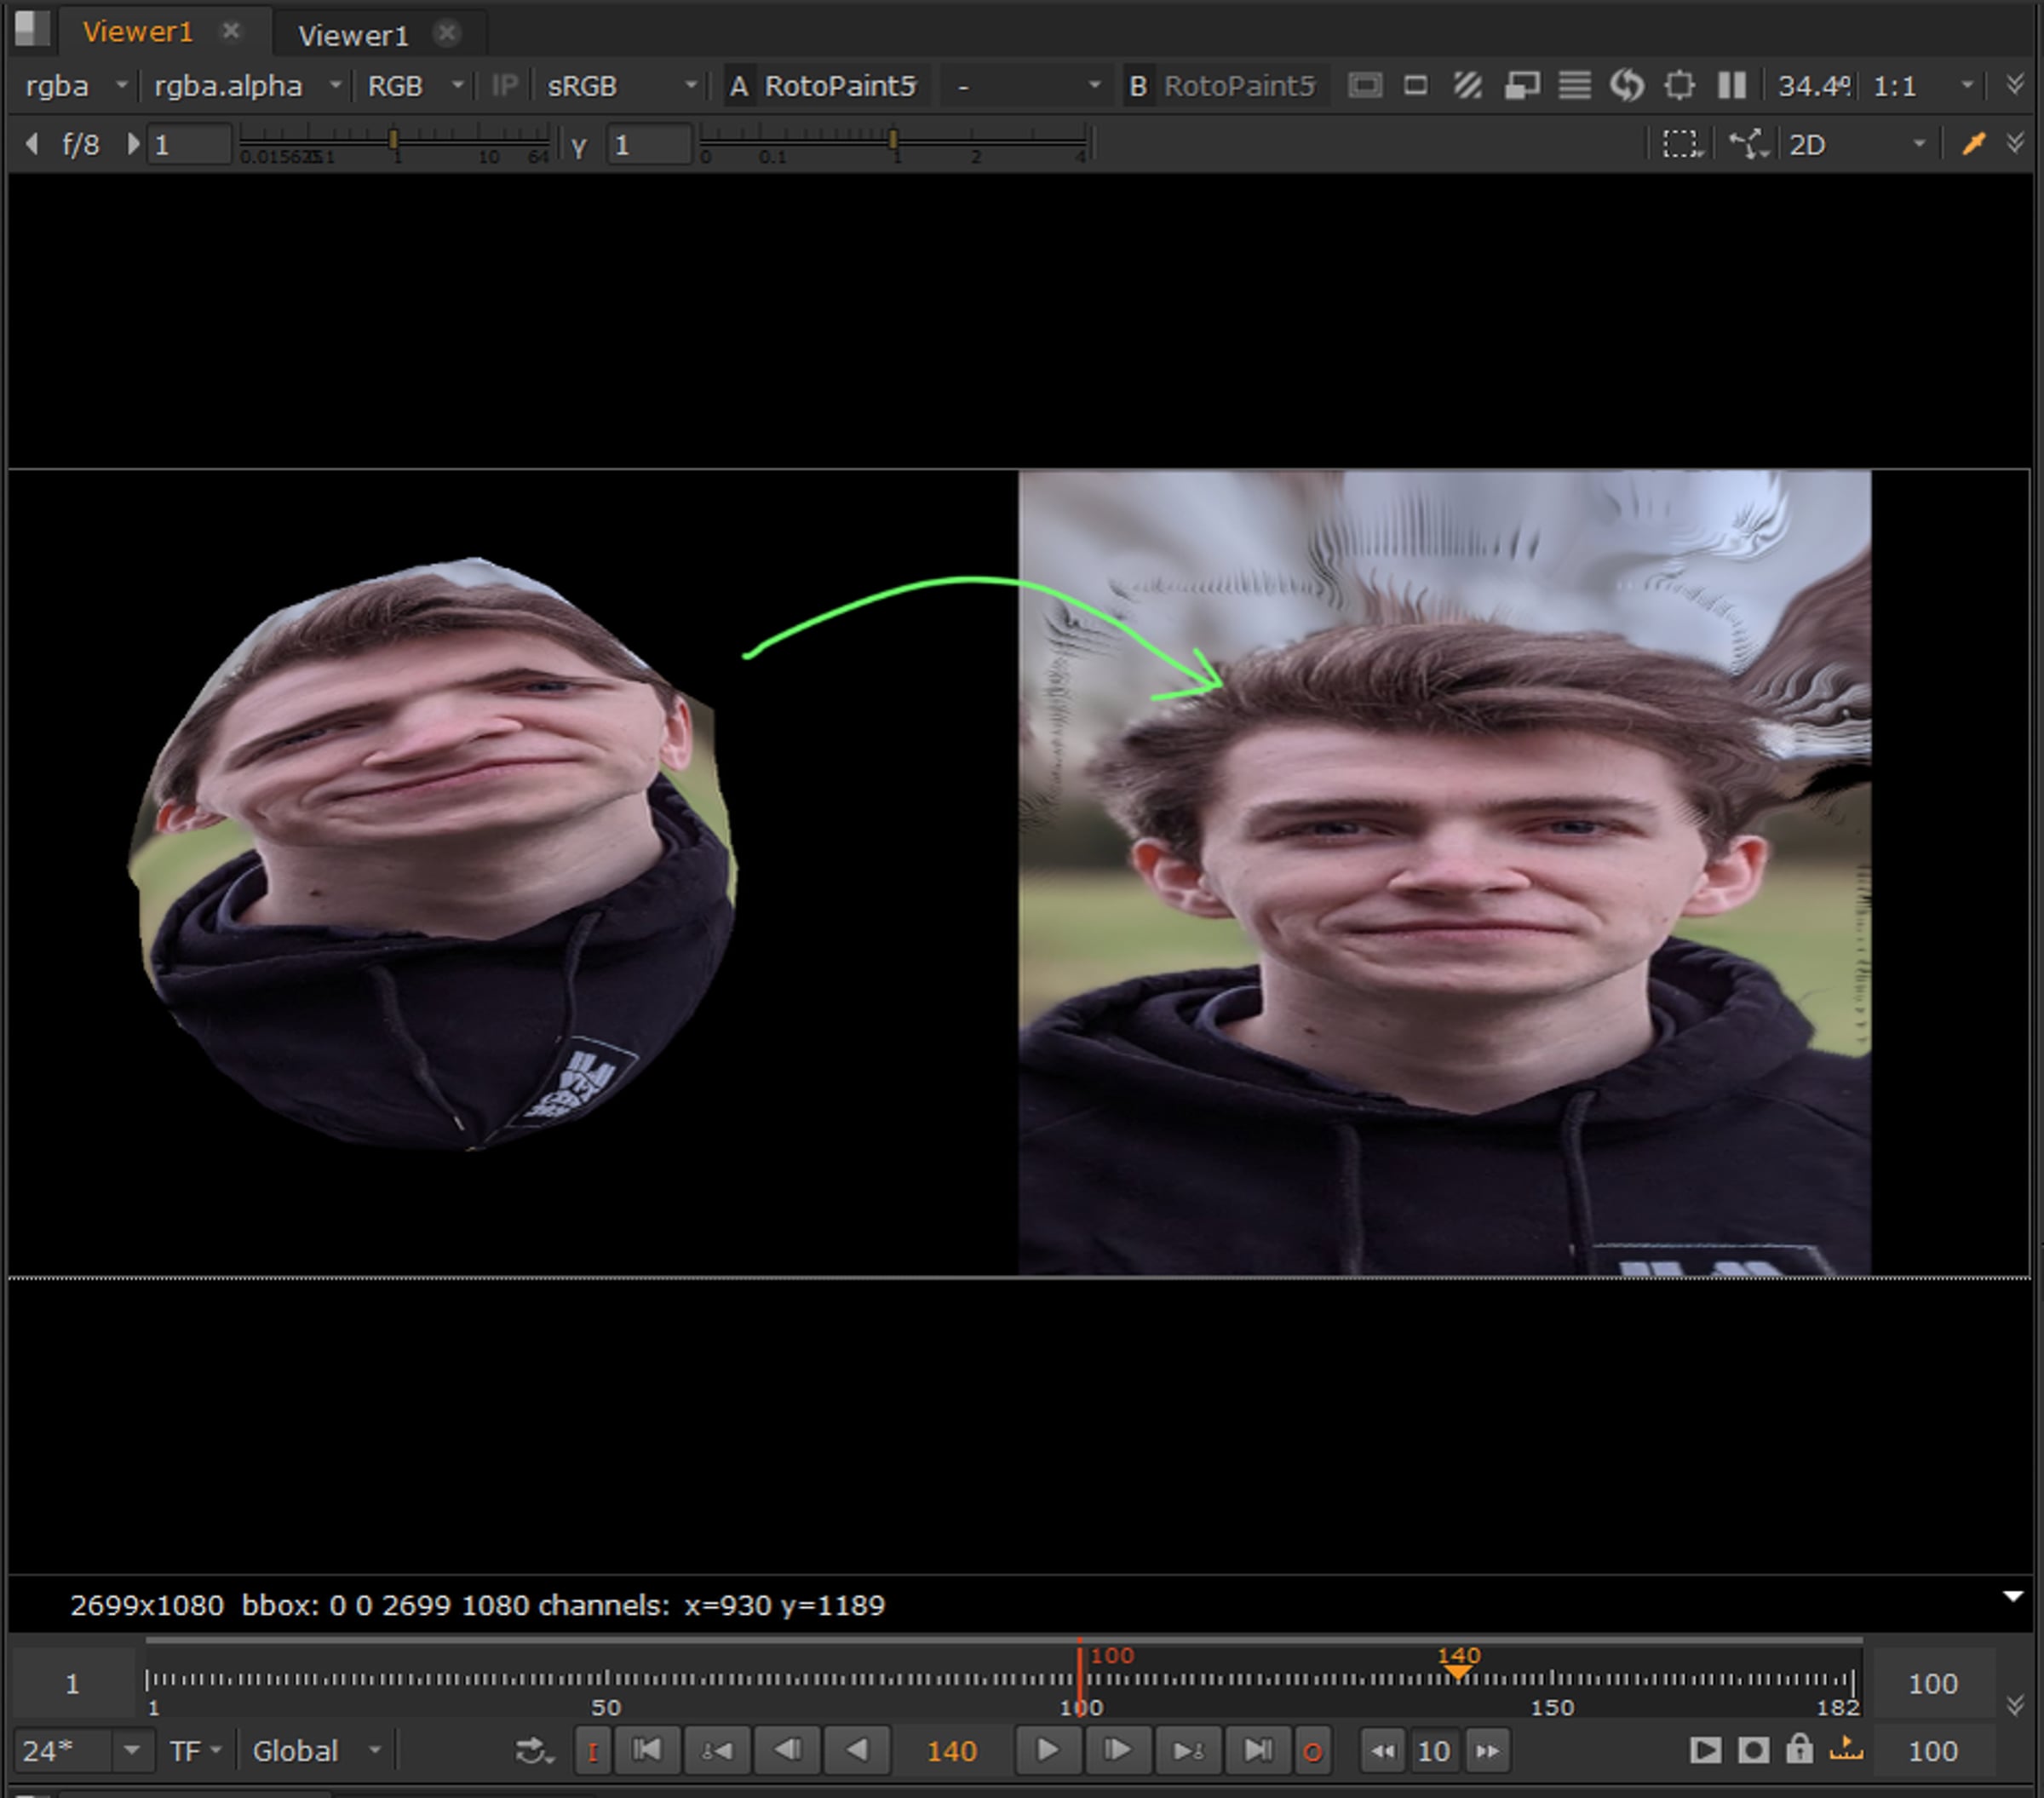Increase gain with right f/8 arrow
The width and height of the screenshot is (2044, 1798).
[132, 144]
